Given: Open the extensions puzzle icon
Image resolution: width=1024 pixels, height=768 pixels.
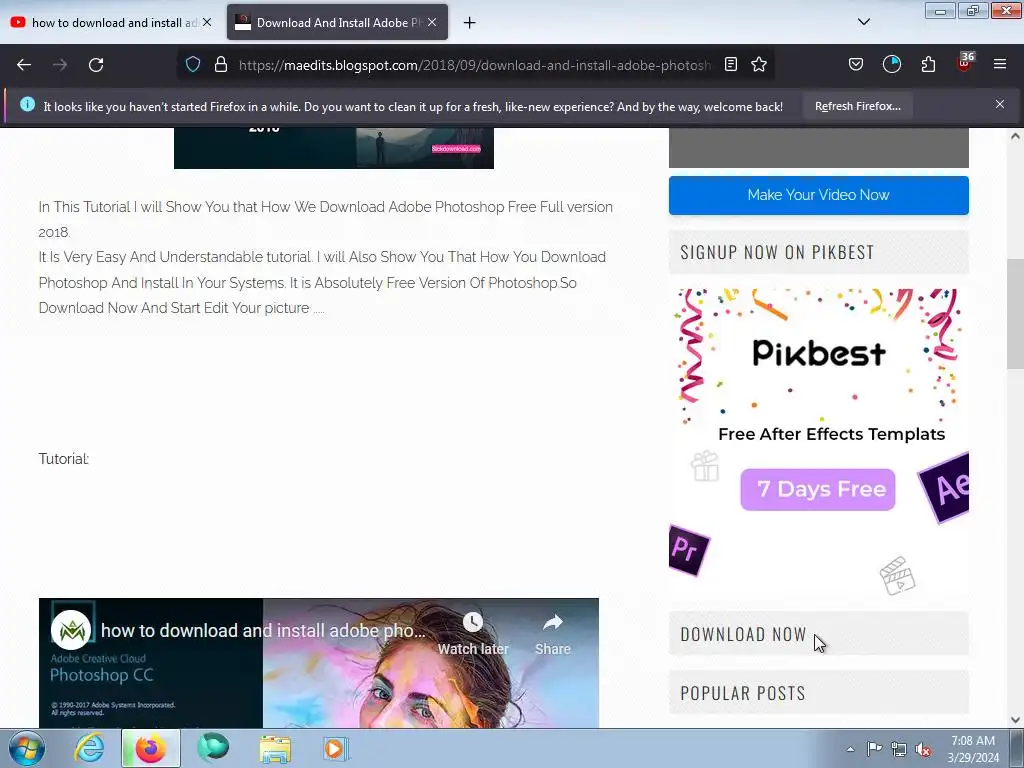Looking at the screenshot, I should (x=928, y=65).
